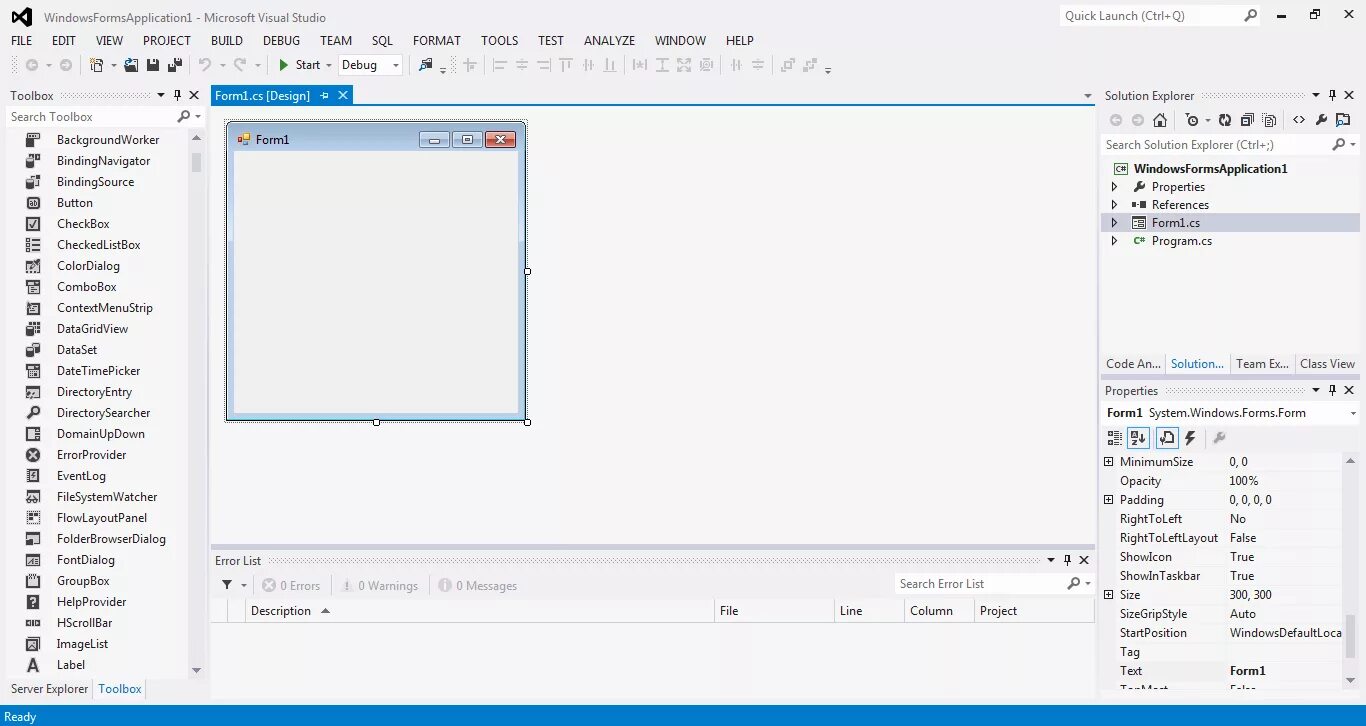This screenshot has height=726, width=1366.
Task: Open the ANALYZE menu
Action: (610, 40)
